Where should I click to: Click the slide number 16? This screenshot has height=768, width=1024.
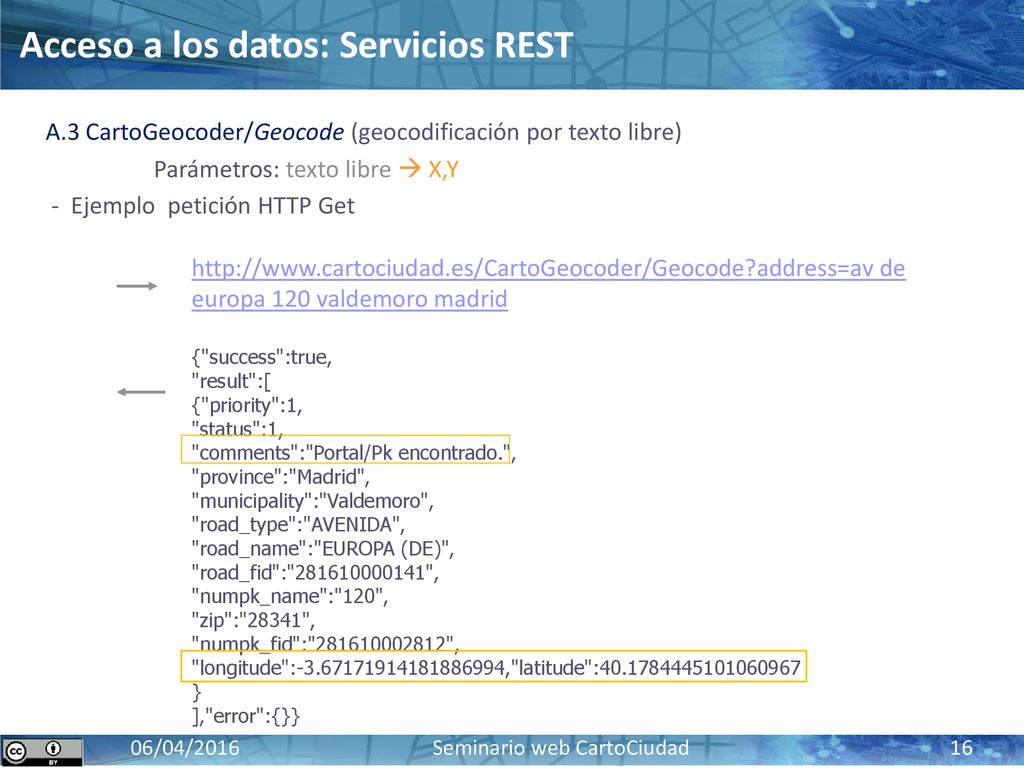pyautogui.click(x=961, y=748)
